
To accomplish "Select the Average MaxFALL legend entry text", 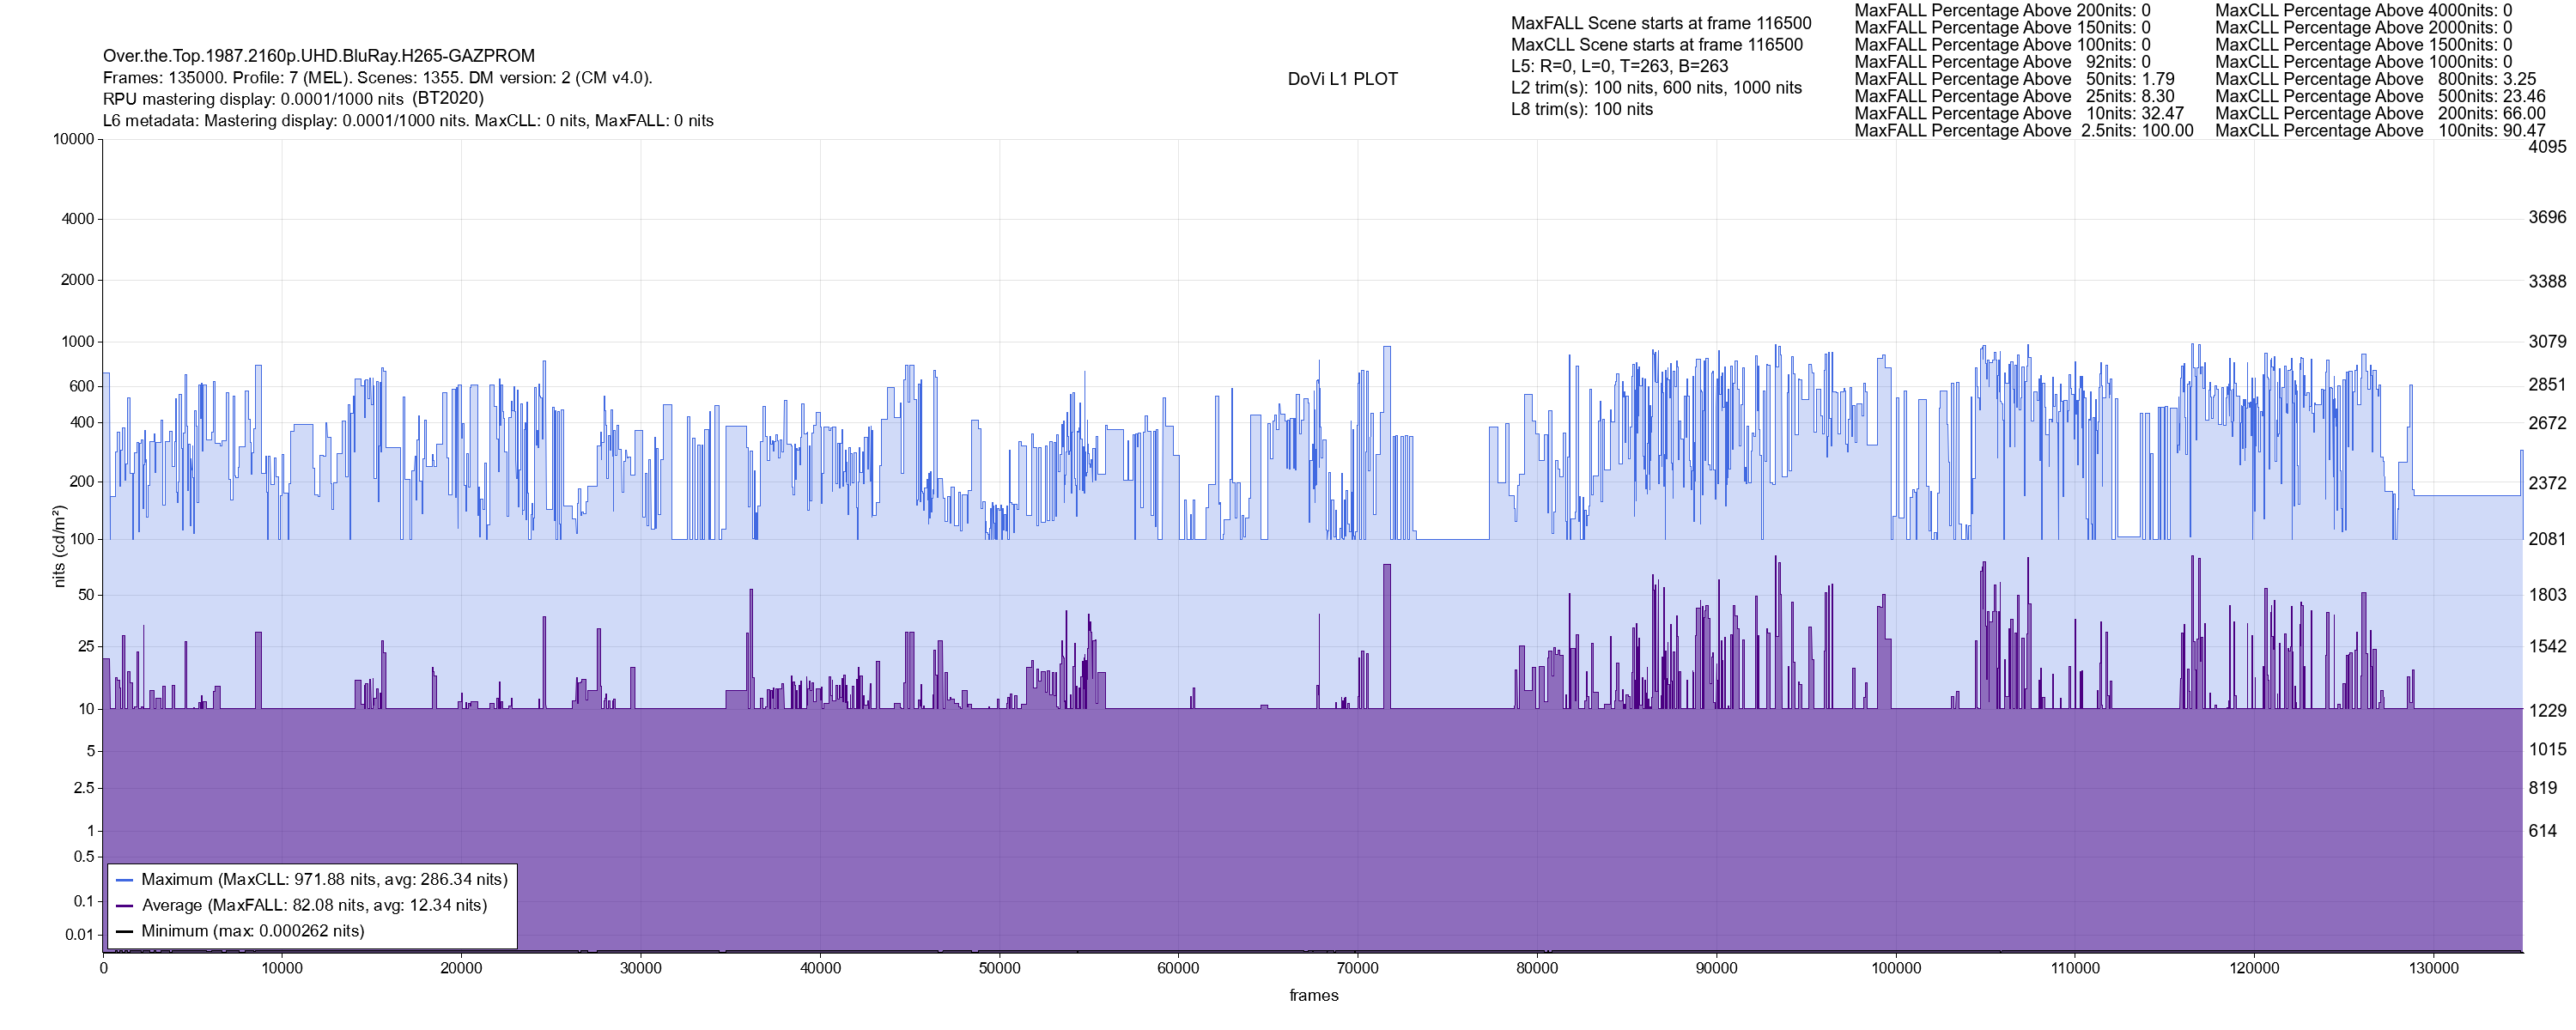I will 314,906.
